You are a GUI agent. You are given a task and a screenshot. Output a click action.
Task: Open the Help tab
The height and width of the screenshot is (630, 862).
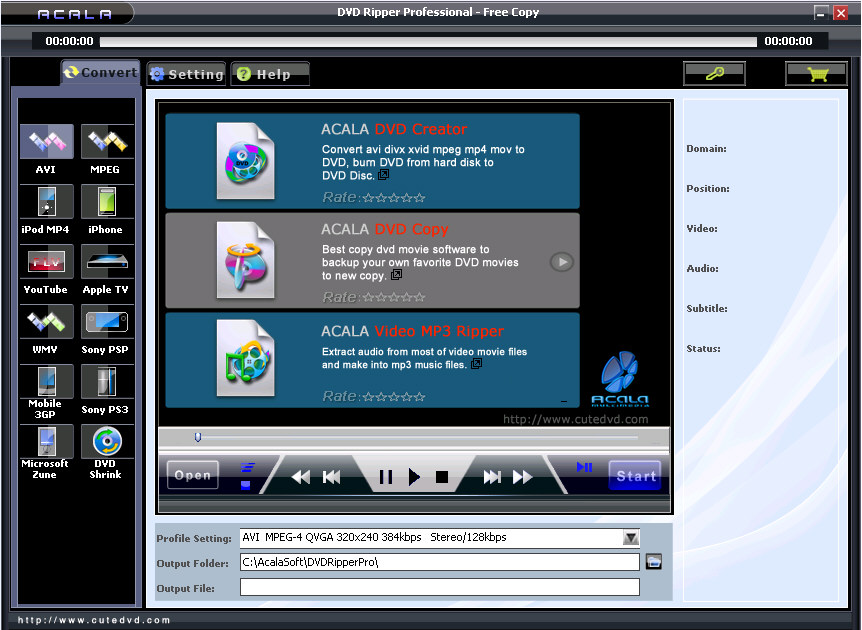[270, 74]
